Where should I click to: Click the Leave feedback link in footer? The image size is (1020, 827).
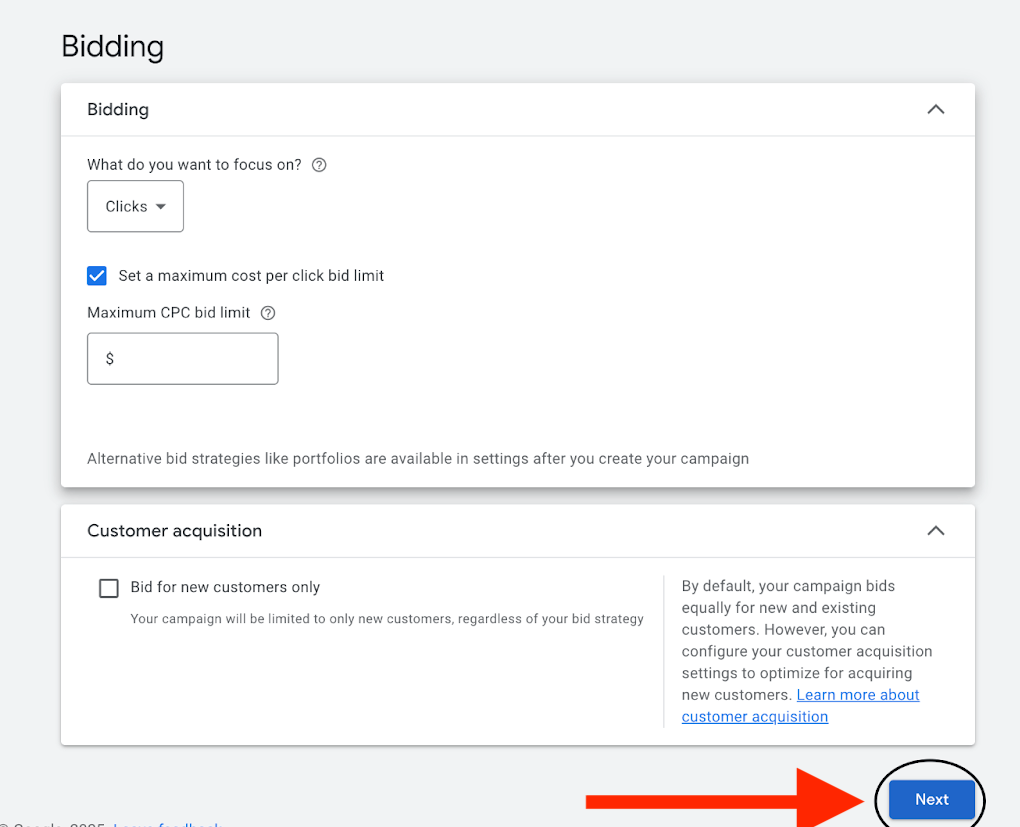tap(167, 823)
